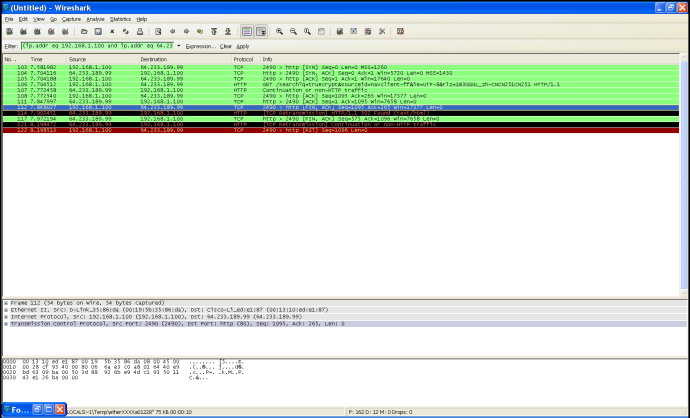Viewport: 690px width, 418px height.
Task: Open the Edit menu
Action: coord(23,19)
